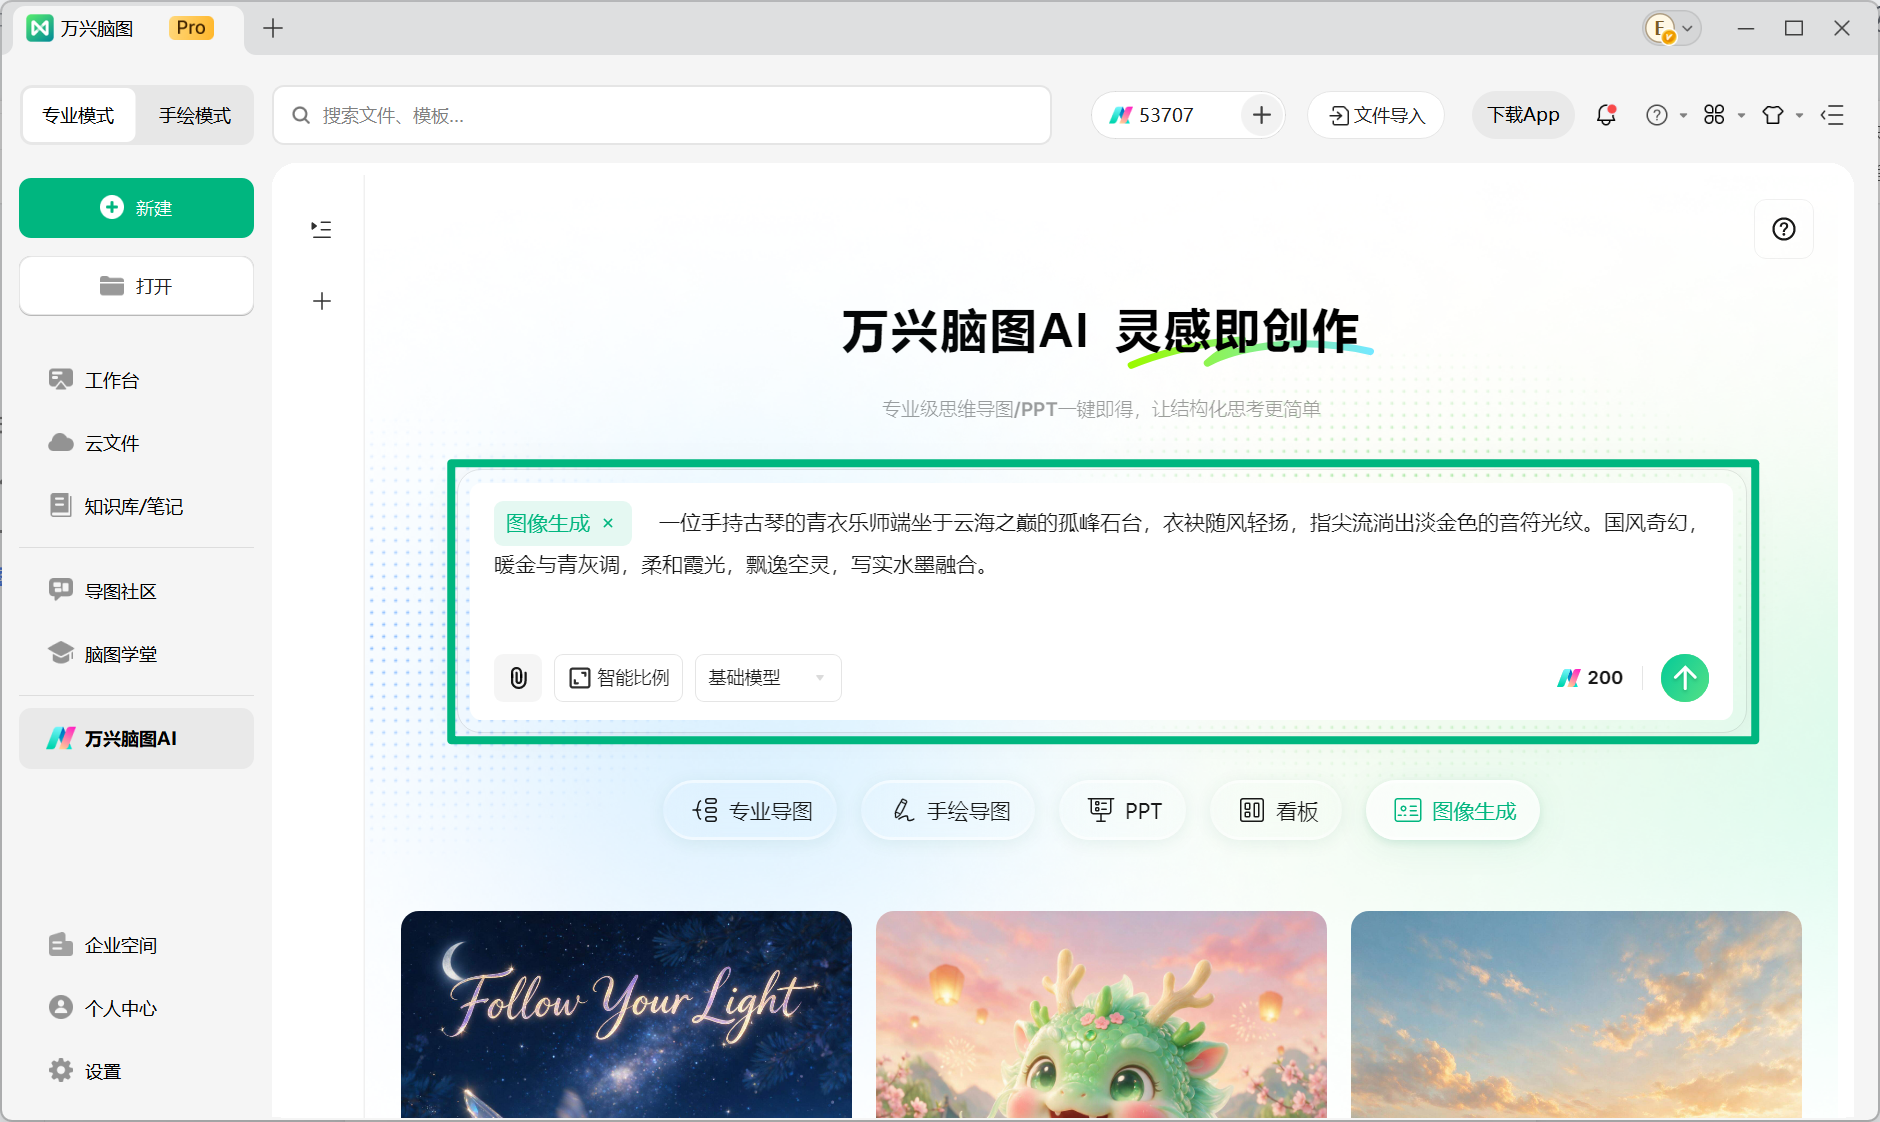Open 云文件 in the sidebar

136,443
